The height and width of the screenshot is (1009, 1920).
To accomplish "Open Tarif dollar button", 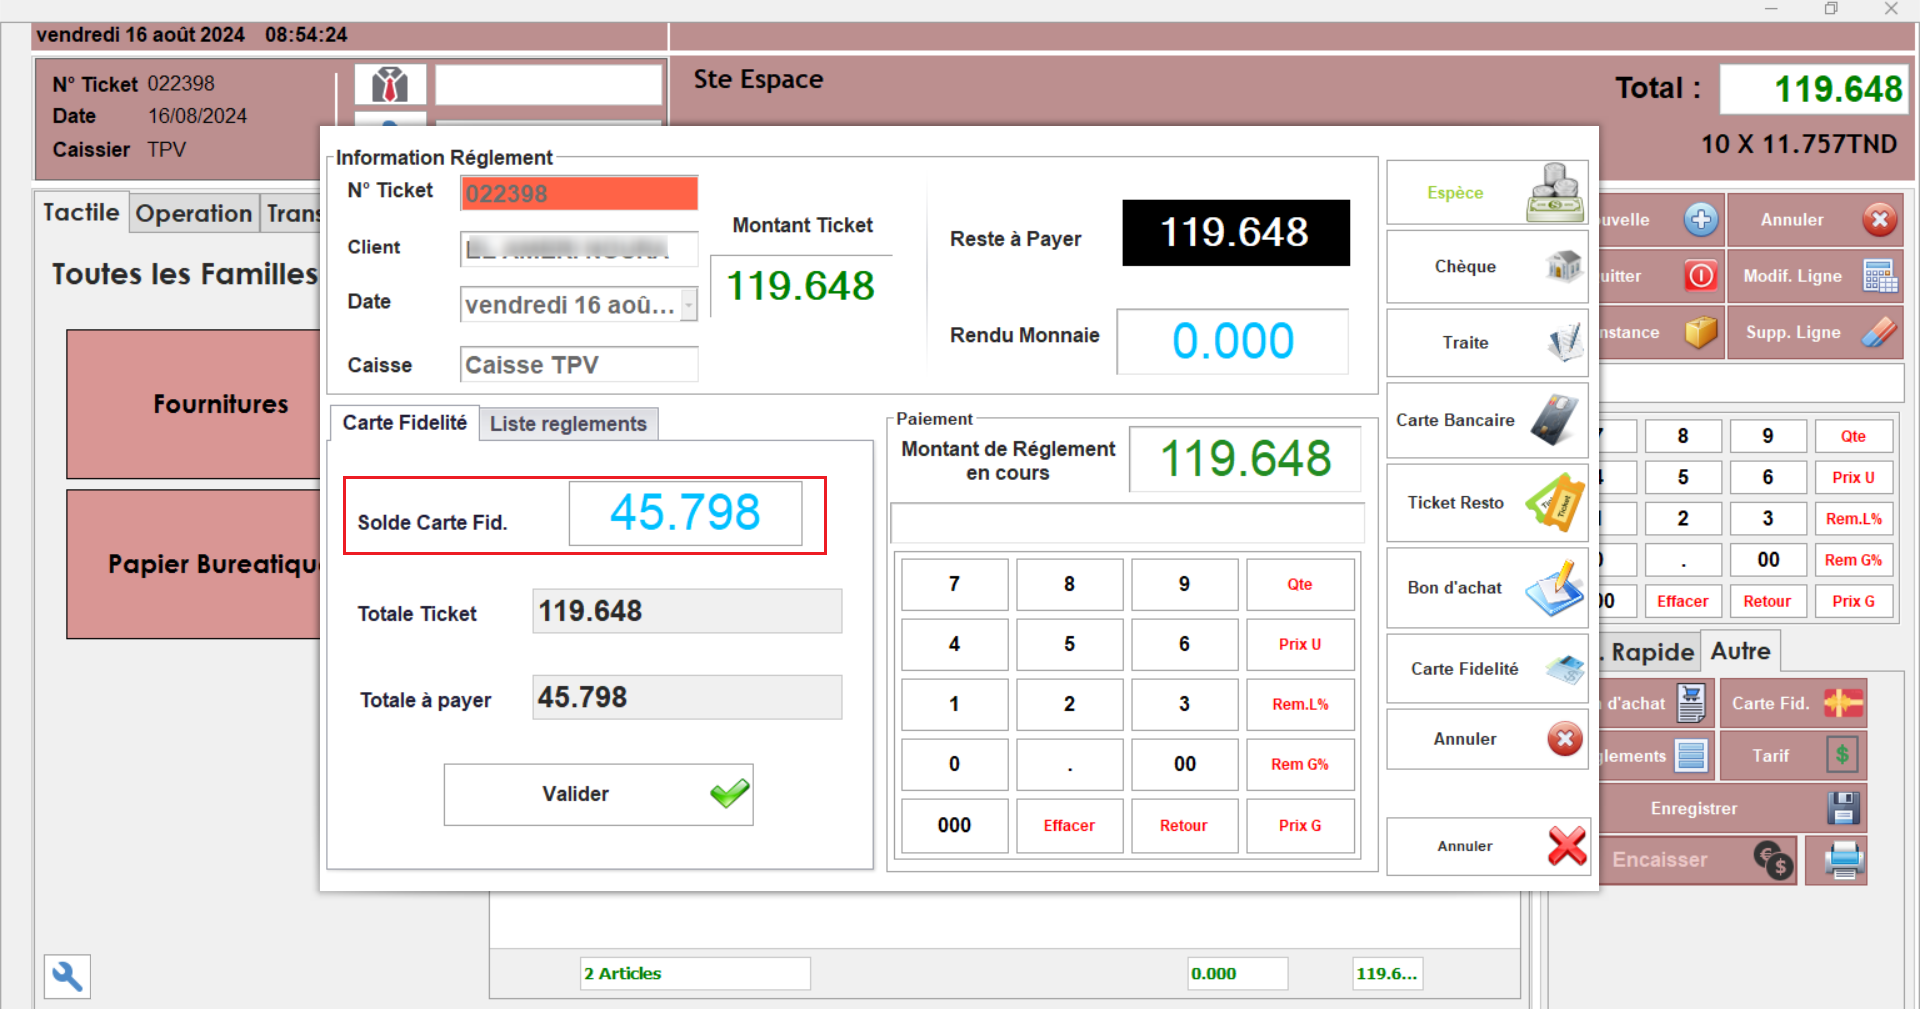I will 1793,756.
